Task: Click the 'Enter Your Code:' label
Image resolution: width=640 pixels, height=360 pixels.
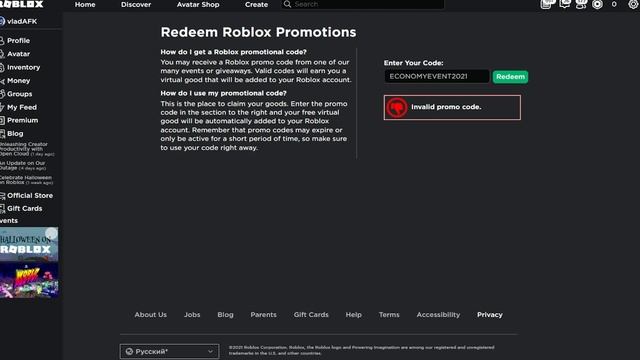Action: 413,63
